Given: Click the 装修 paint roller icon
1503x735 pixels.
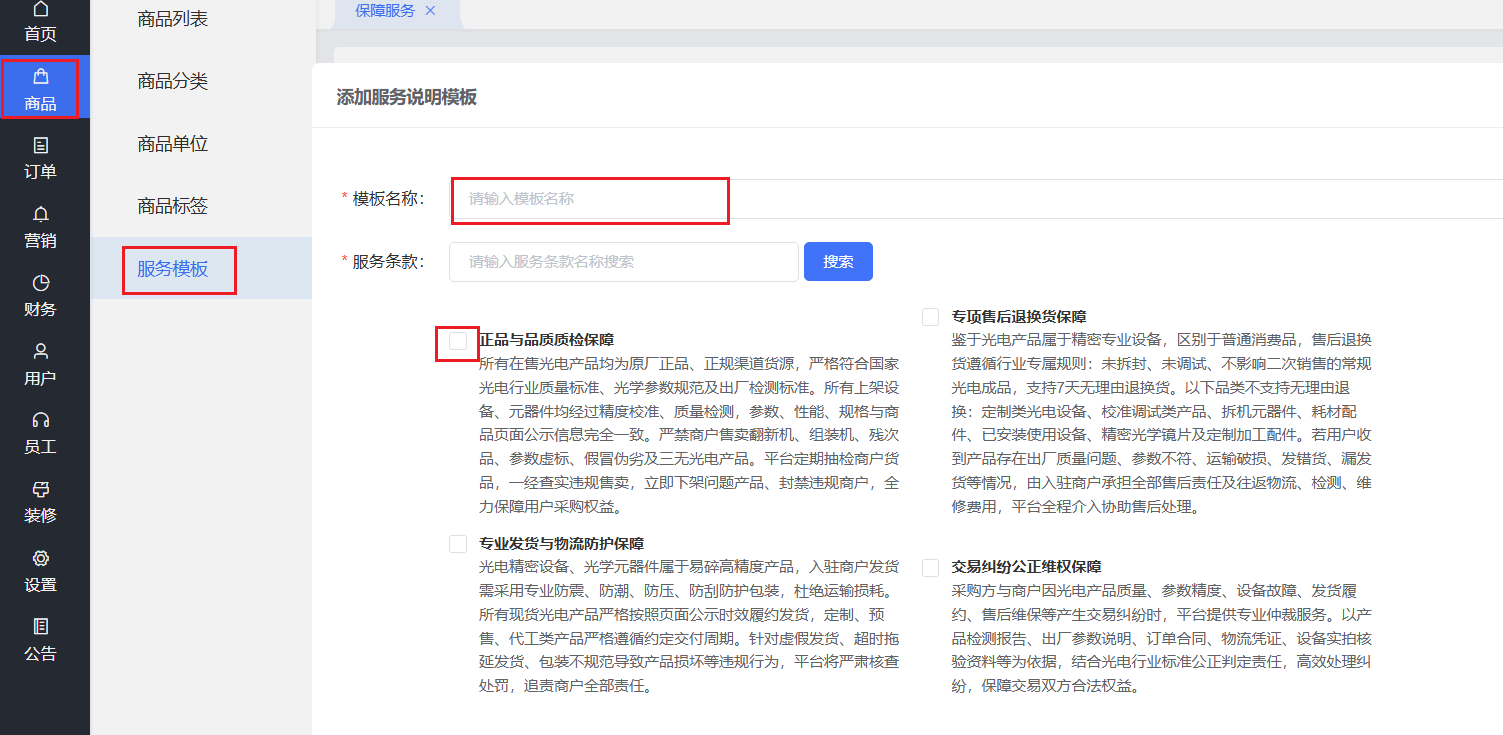Looking at the screenshot, I should (x=40, y=489).
